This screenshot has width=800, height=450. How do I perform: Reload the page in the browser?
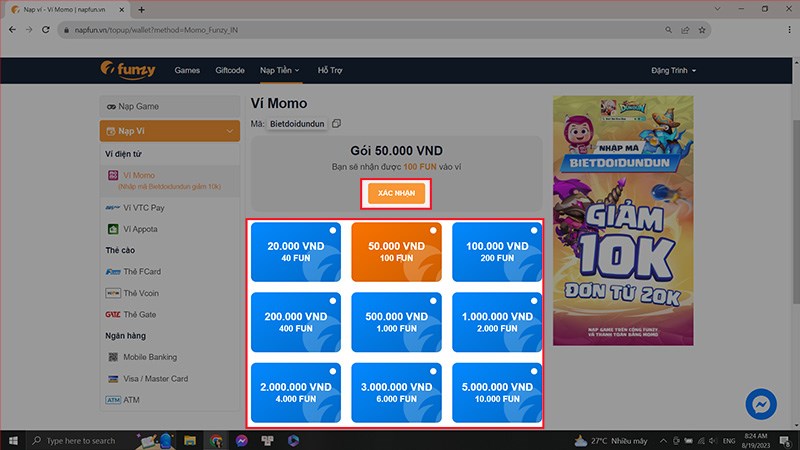tap(45, 30)
